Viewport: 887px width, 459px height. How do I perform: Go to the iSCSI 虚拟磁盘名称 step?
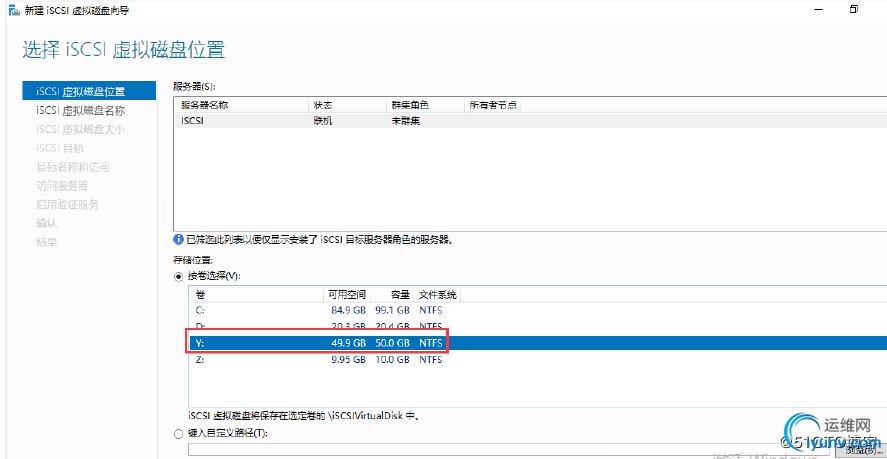(80, 110)
